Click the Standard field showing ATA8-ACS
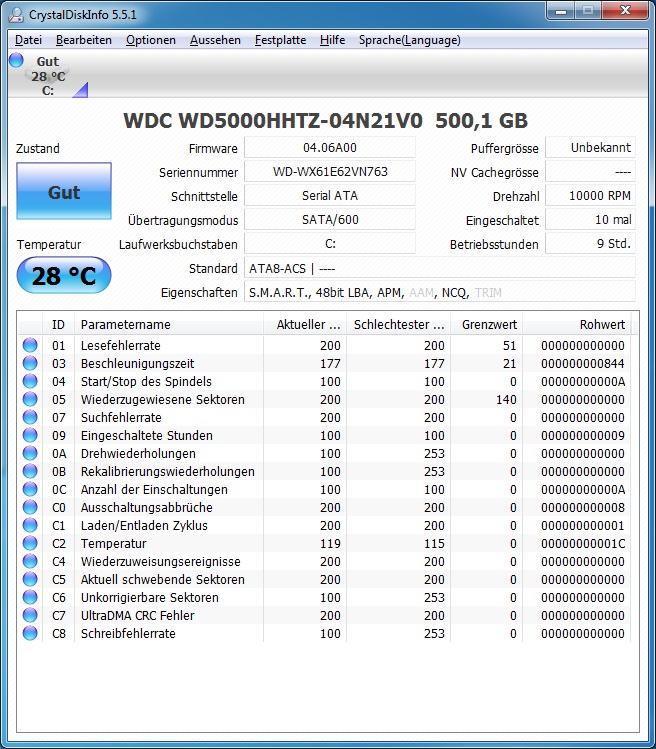The image size is (656, 749). coord(440,268)
